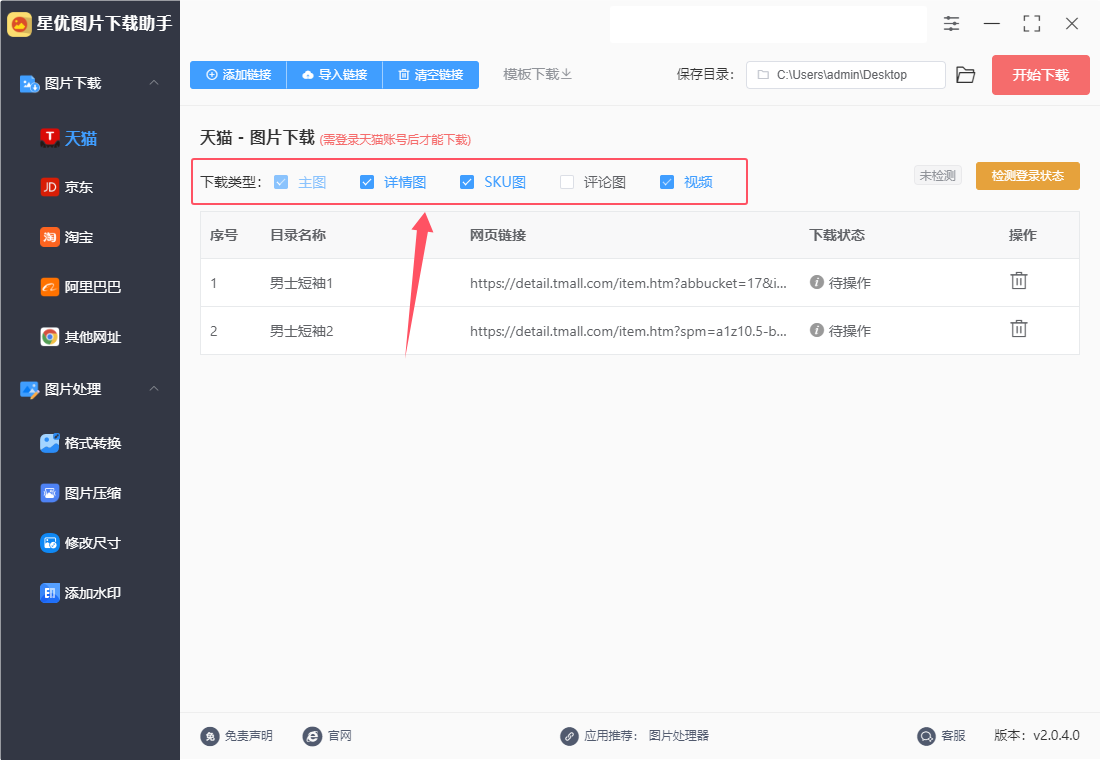The width and height of the screenshot is (1100, 760).
Task: Select the 其他网址 Chrome icon in sidebar
Action: [49, 337]
